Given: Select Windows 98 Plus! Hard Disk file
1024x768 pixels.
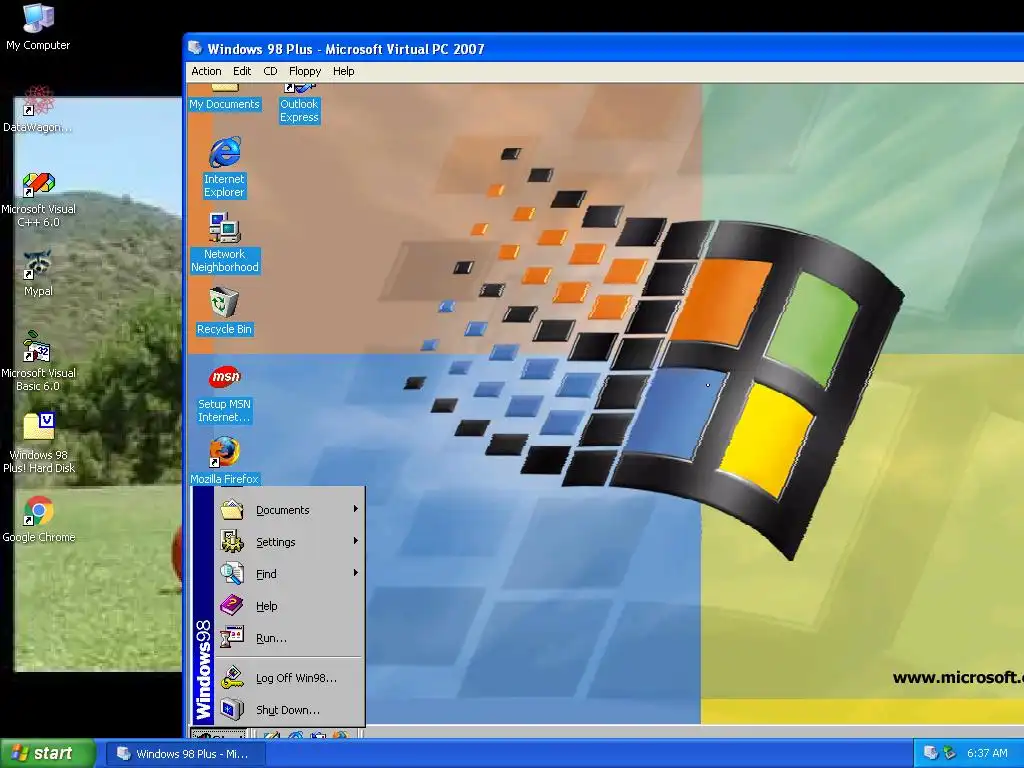Looking at the screenshot, I should (39, 443).
